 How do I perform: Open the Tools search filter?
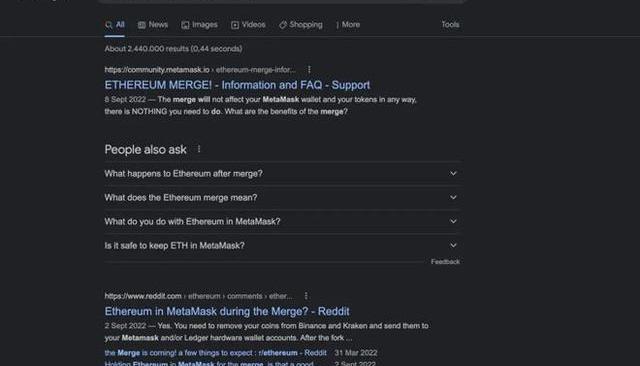pos(450,25)
